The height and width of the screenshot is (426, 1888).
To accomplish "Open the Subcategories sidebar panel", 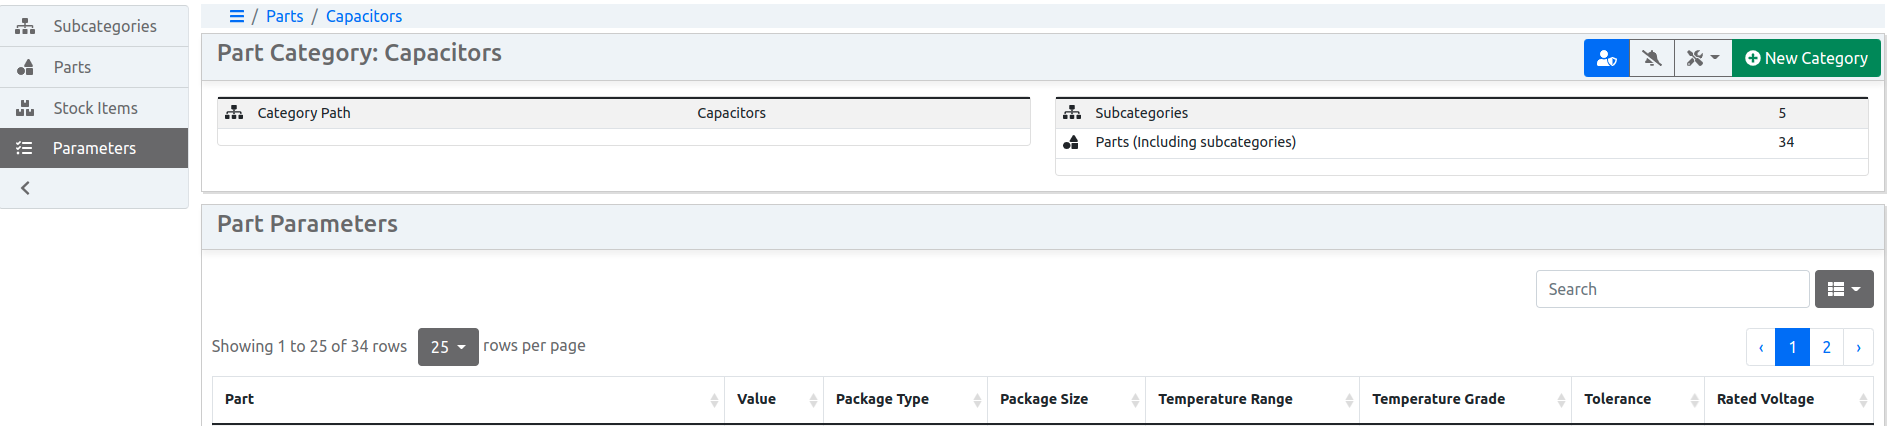I will pyautogui.click(x=94, y=26).
